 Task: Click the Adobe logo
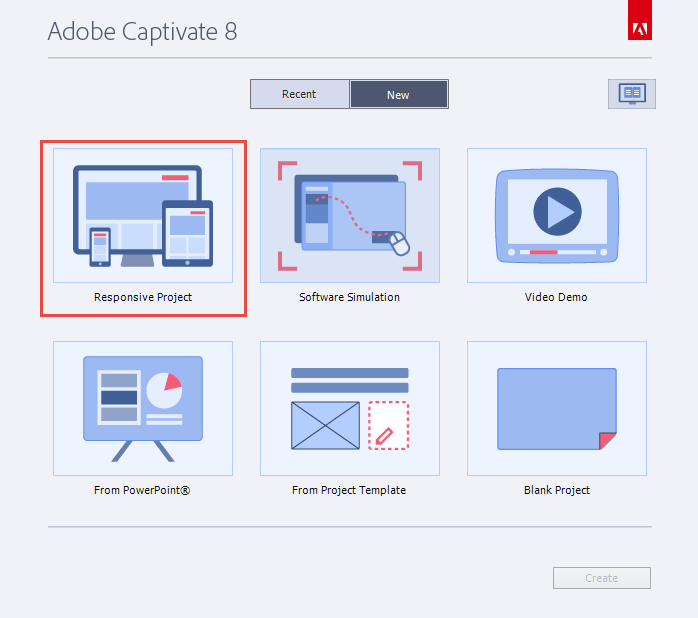[x=640, y=20]
